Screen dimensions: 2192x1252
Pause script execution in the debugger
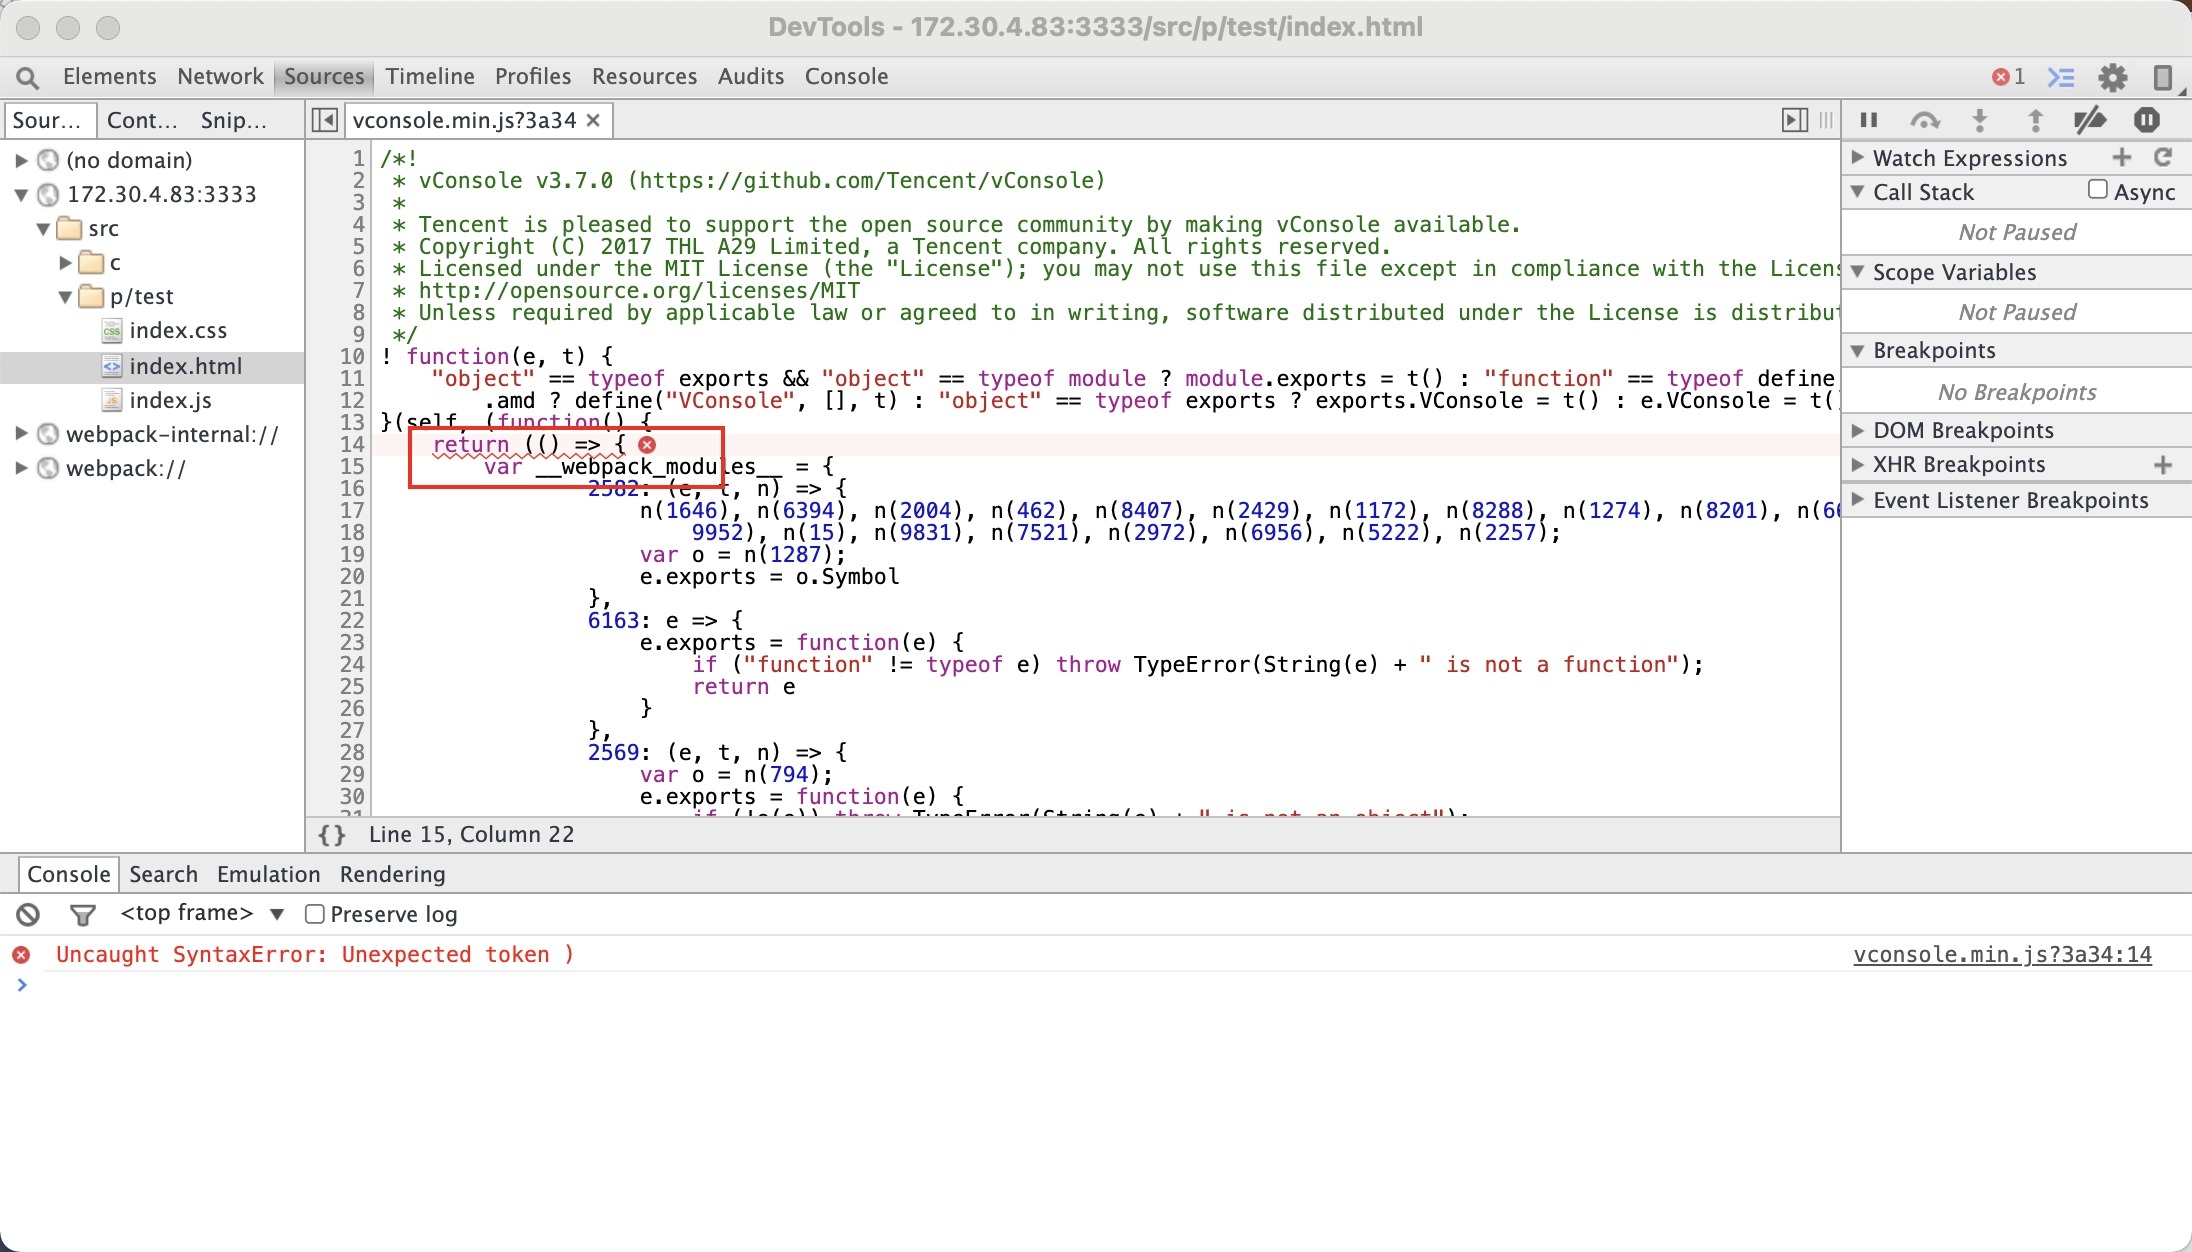pos(1869,119)
